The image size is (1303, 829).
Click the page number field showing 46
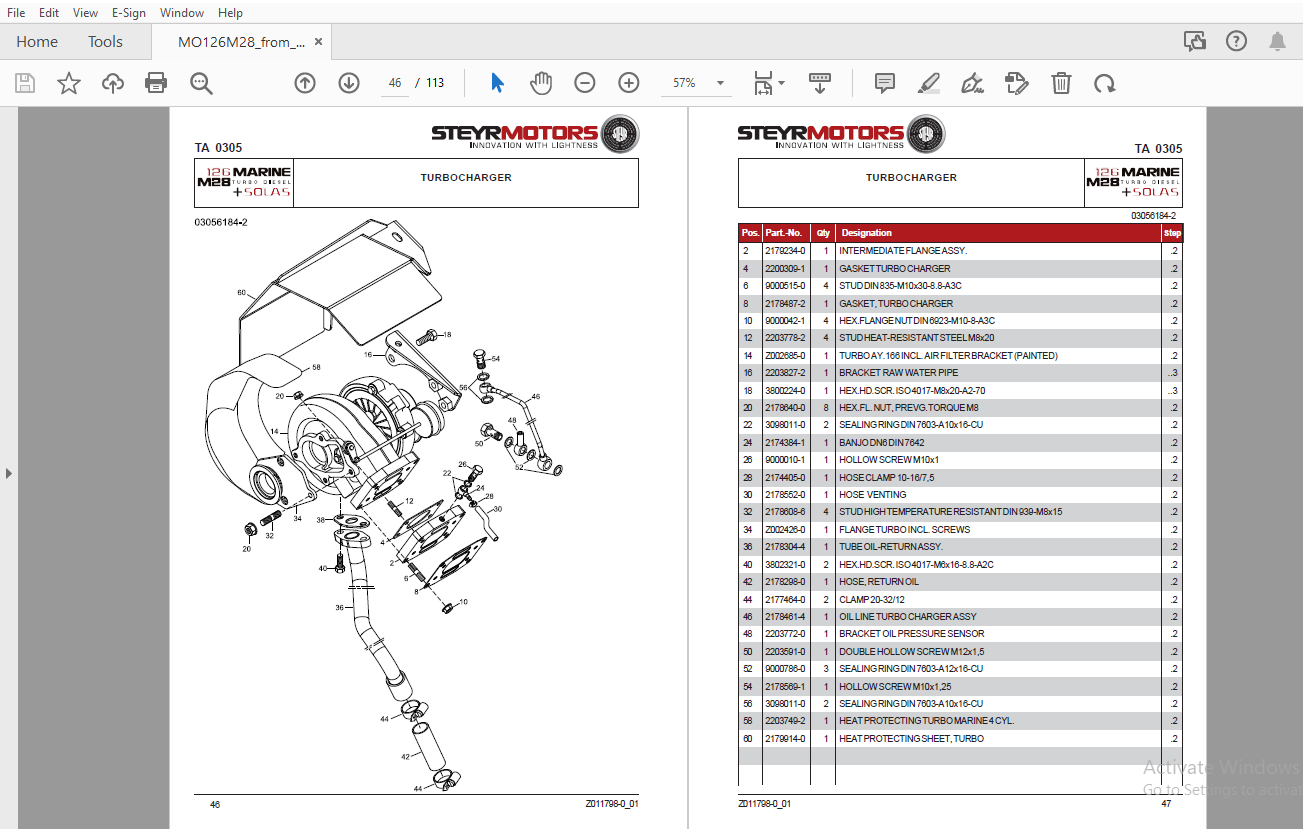(395, 83)
